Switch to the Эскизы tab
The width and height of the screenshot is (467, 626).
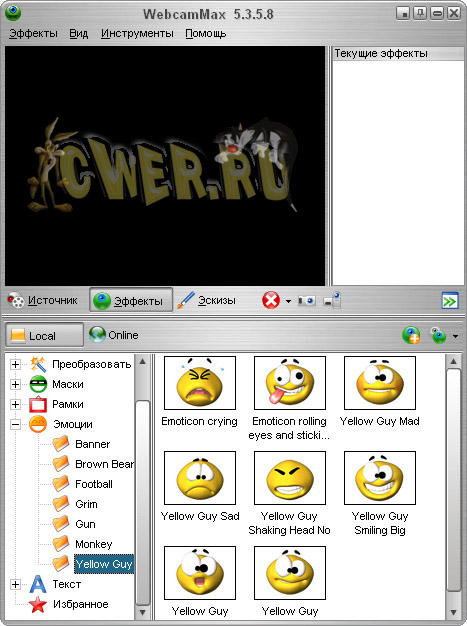pyautogui.click(x=207, y=300)
